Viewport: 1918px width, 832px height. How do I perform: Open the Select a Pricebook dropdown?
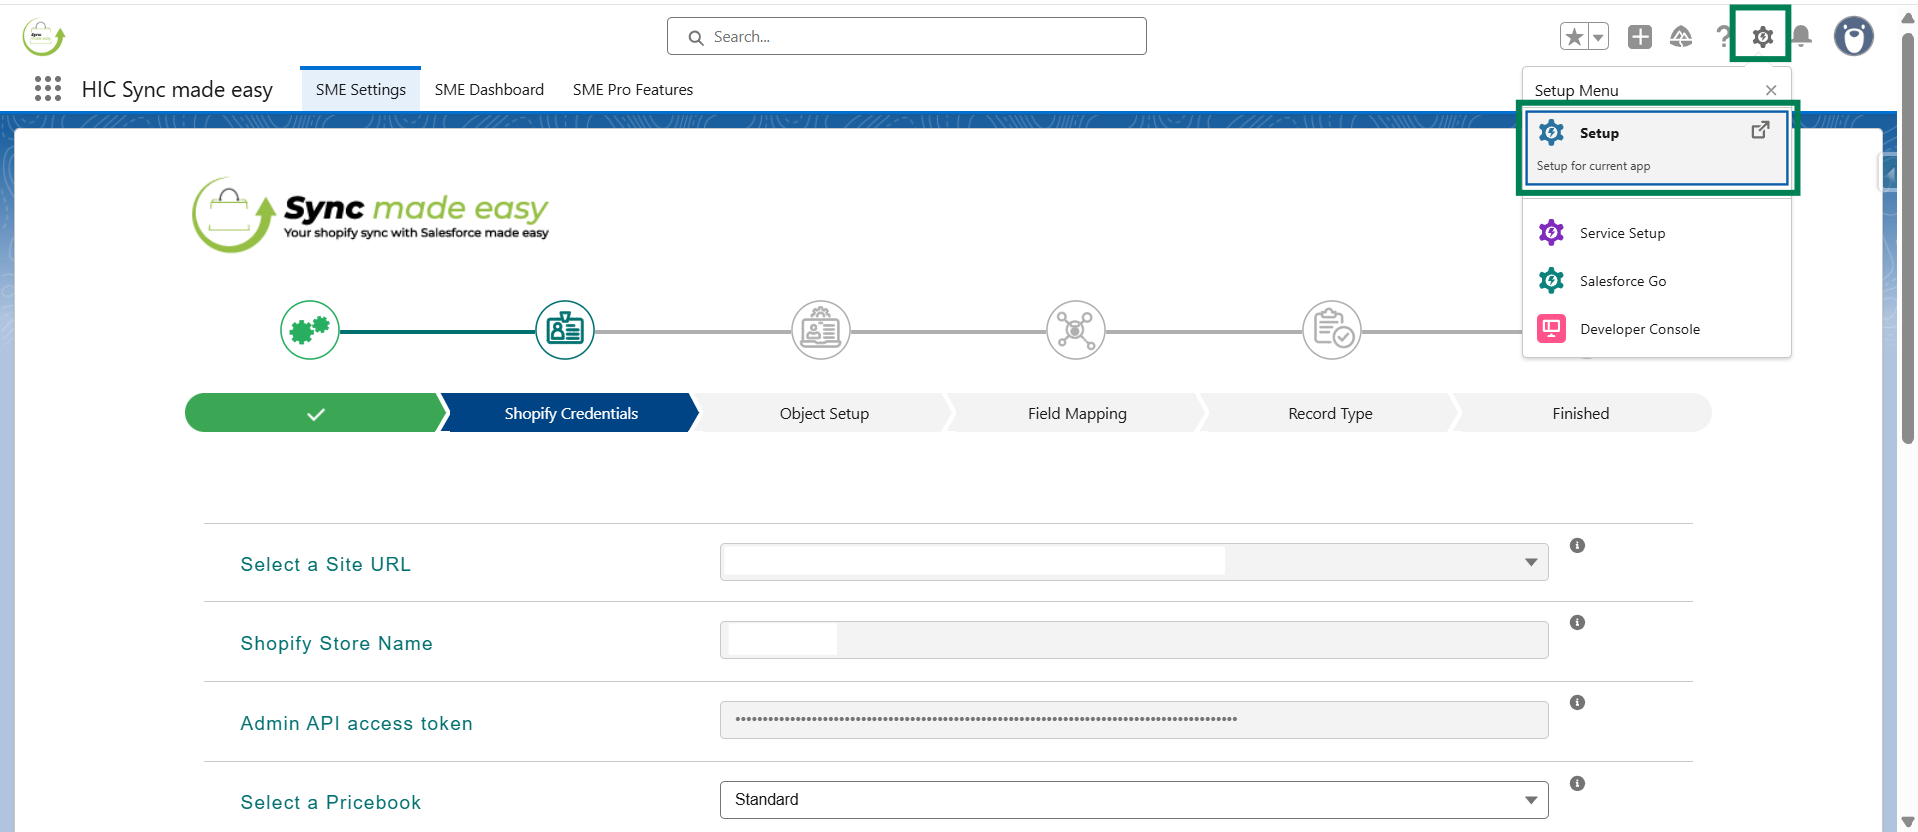point(1133,800)
